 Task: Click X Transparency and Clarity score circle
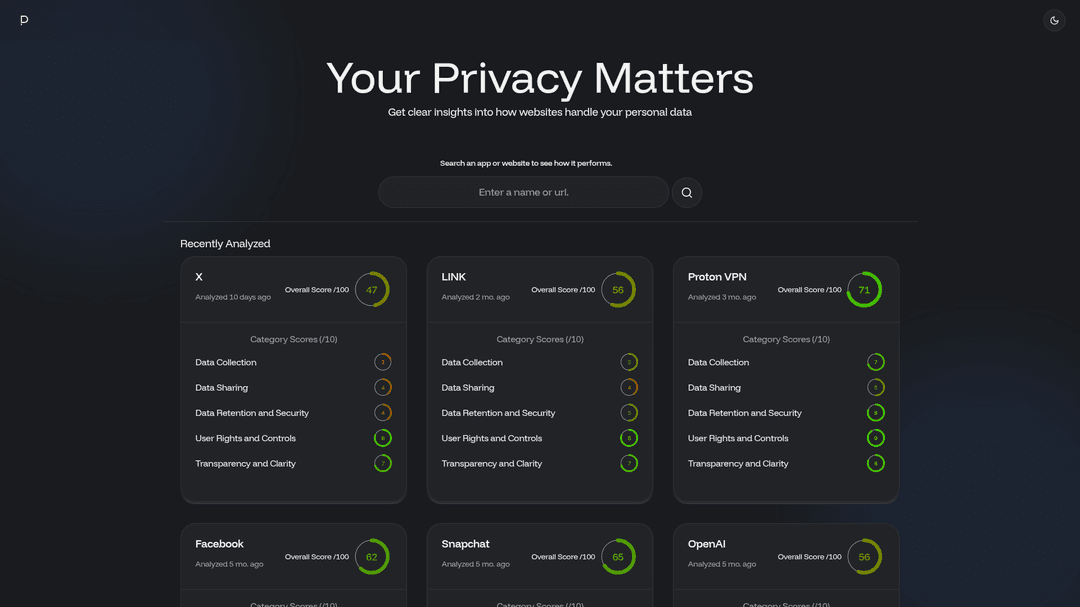click(x=383, y=464)
